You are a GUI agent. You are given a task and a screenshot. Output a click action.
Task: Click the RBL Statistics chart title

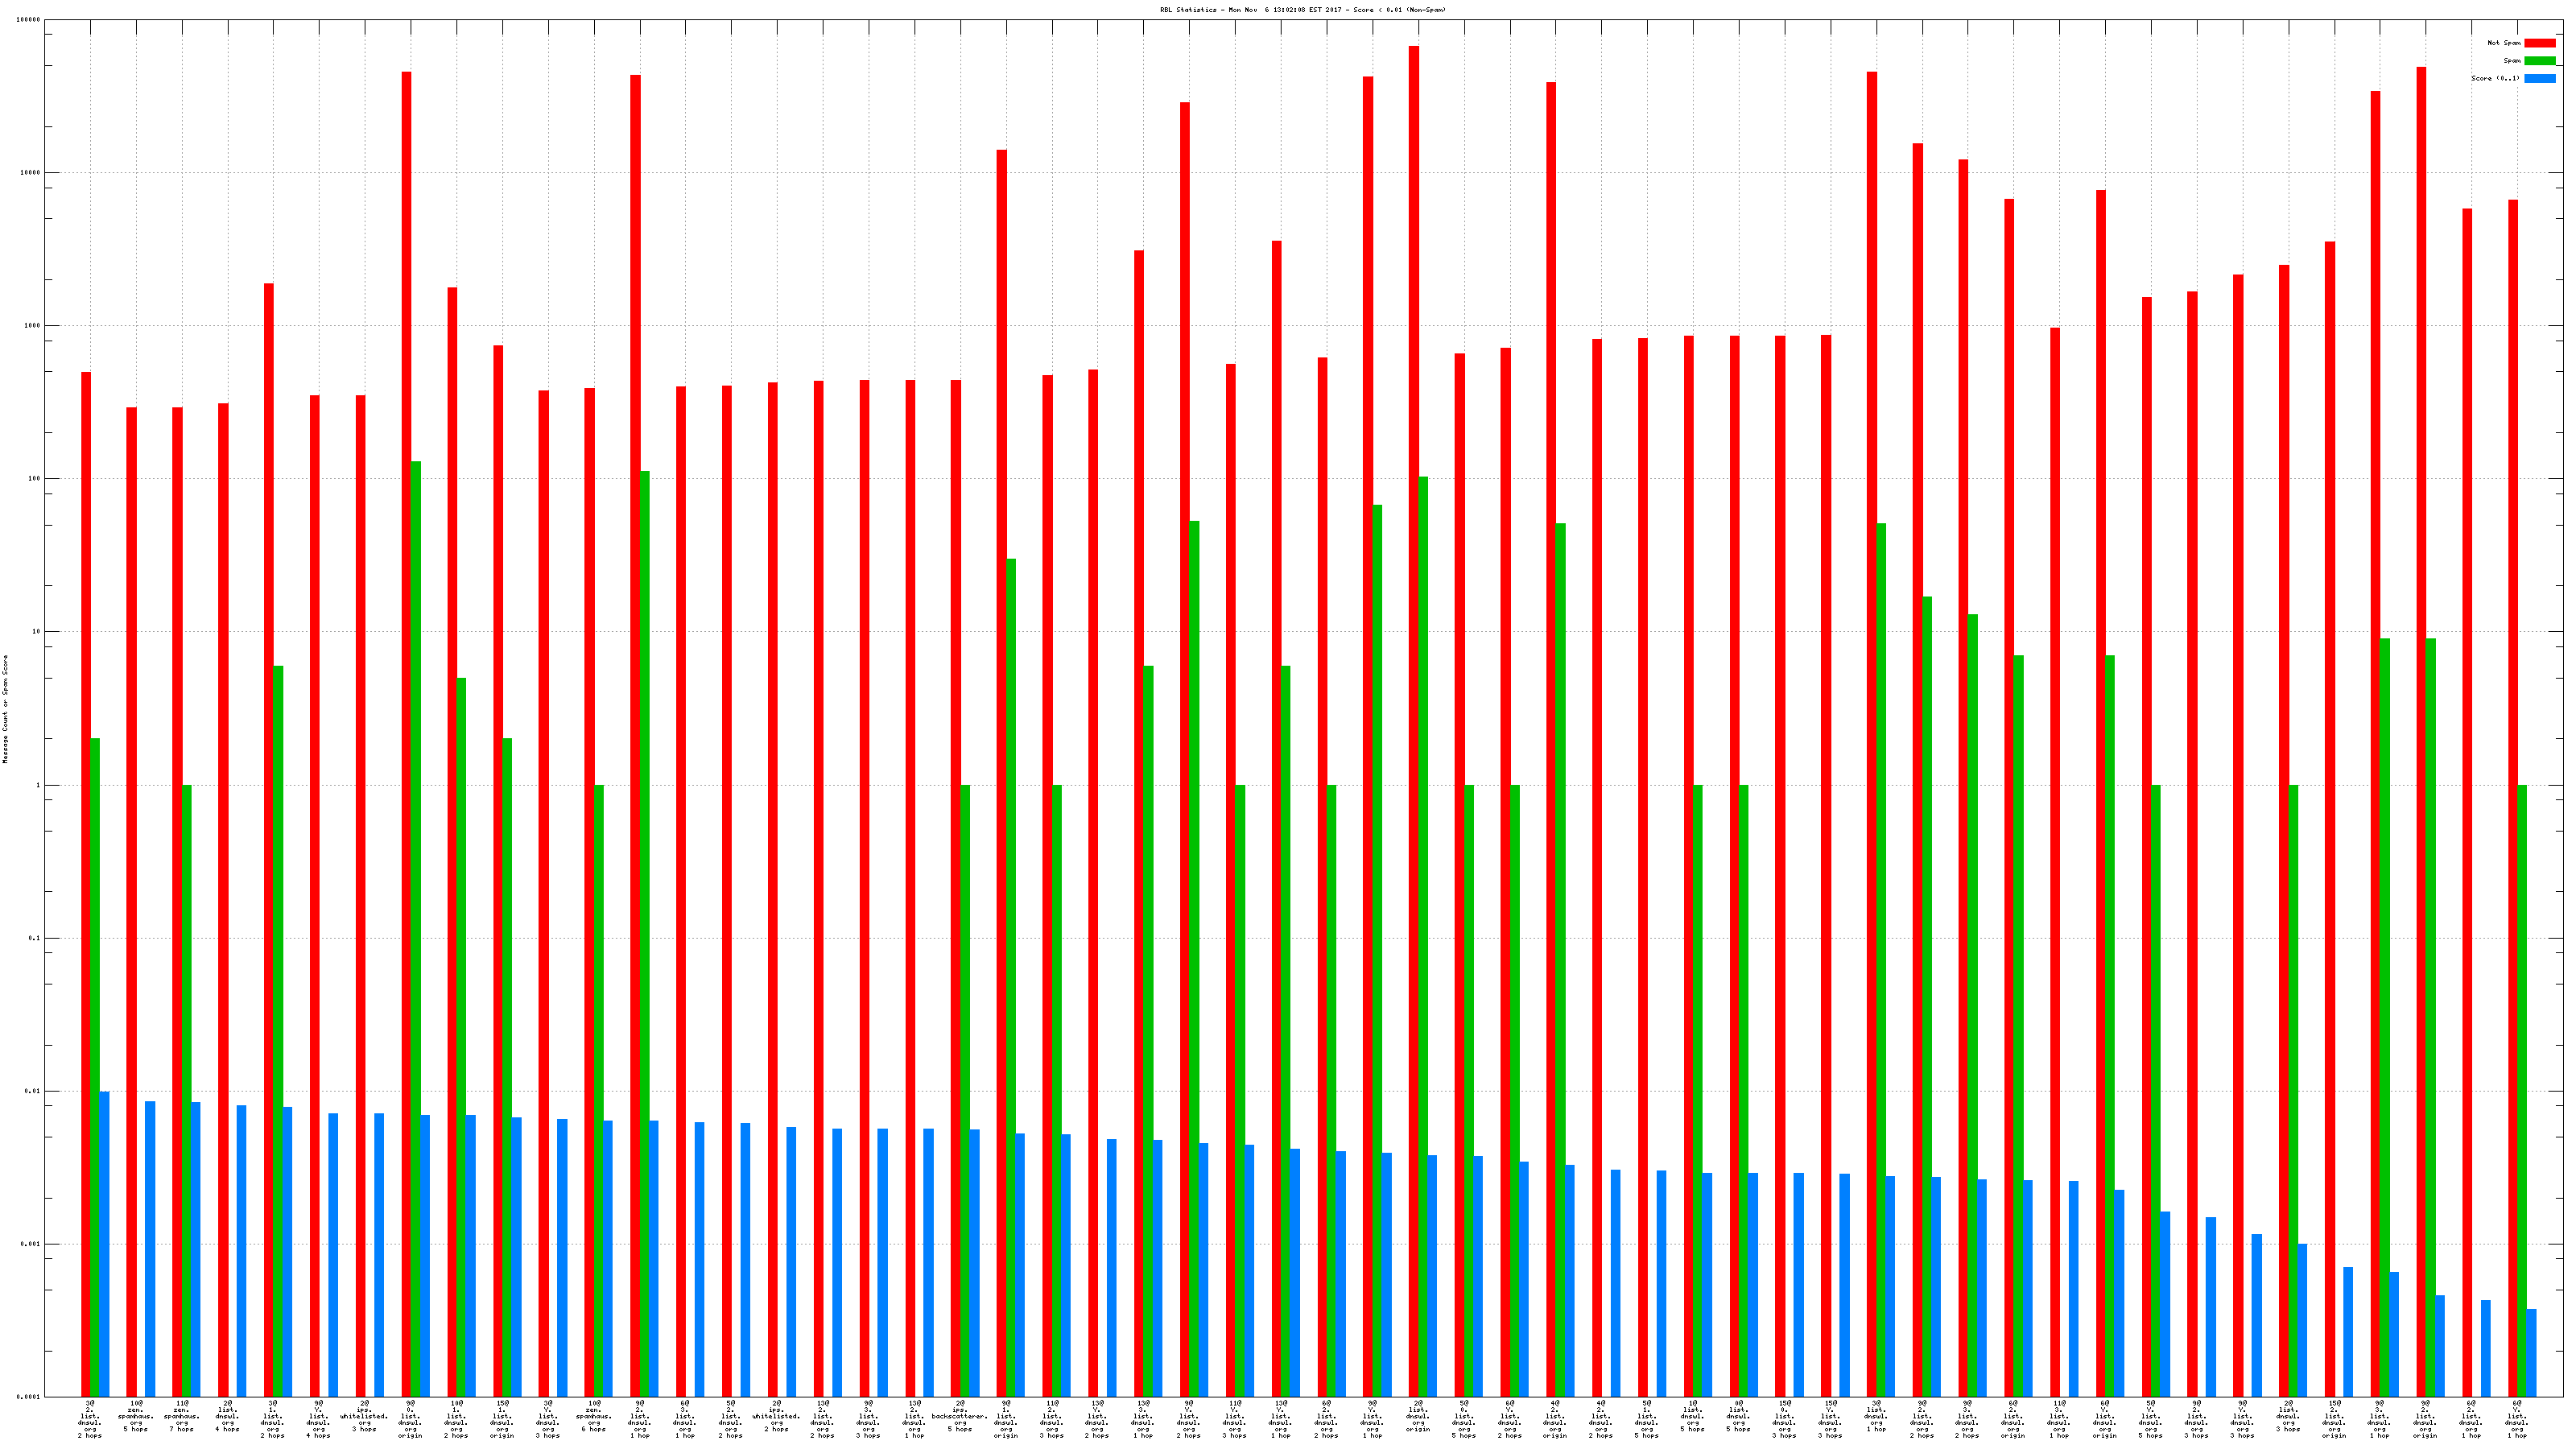(x=1302, y=10)
